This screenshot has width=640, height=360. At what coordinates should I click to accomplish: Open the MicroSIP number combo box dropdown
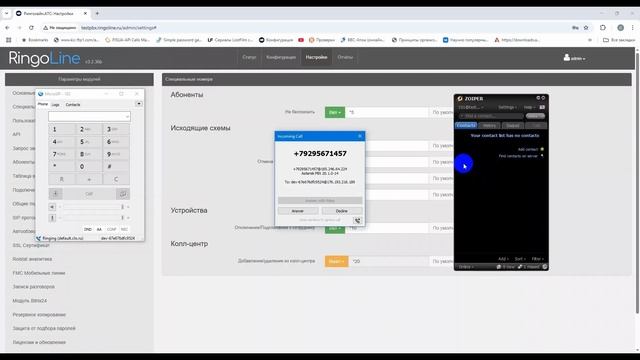127,117
